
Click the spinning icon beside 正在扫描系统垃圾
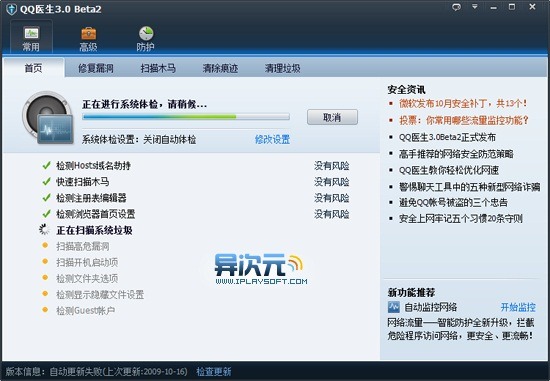pyautogui.click(x=45, y=229)
